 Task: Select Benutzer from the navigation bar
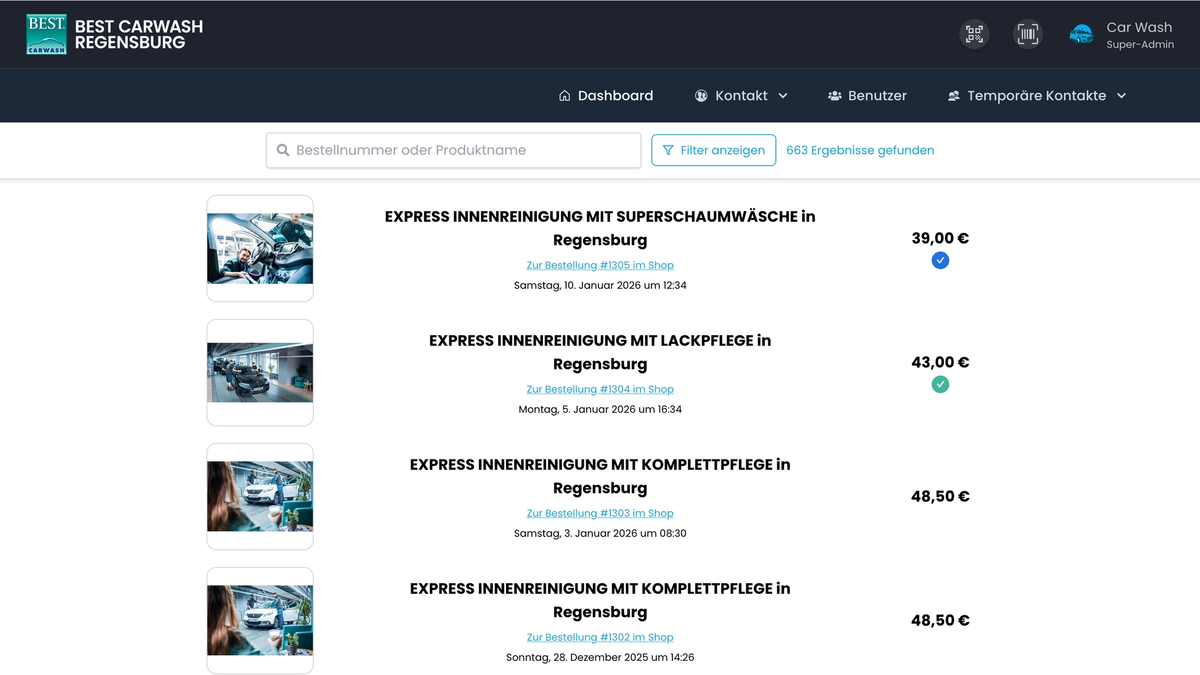tap(878, 95)
